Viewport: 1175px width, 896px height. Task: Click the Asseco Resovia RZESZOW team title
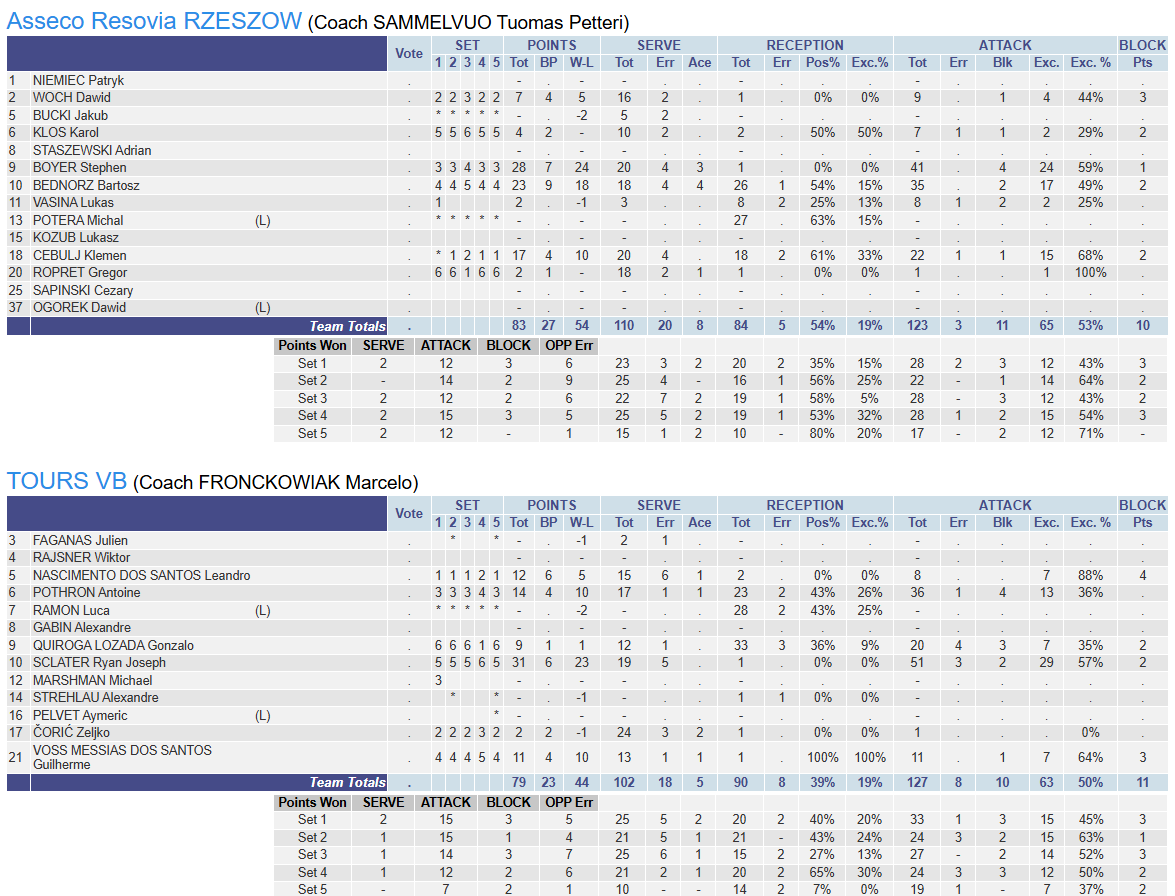click(x=154, y=21)
